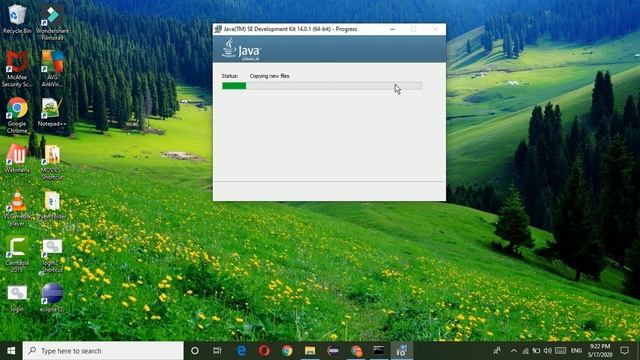Open the AVG AntiVirus desktop shortcut
This screenshot has height=360, width=640.
pyautogui.click(x=52, y=69)
